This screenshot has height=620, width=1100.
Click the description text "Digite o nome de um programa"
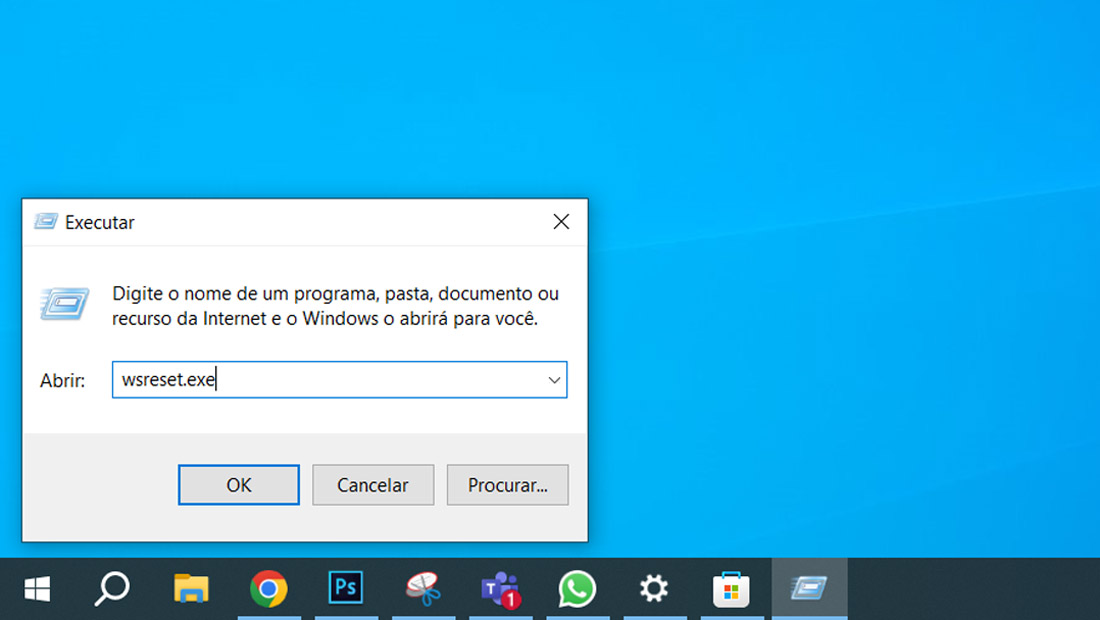tap(245, 293)
